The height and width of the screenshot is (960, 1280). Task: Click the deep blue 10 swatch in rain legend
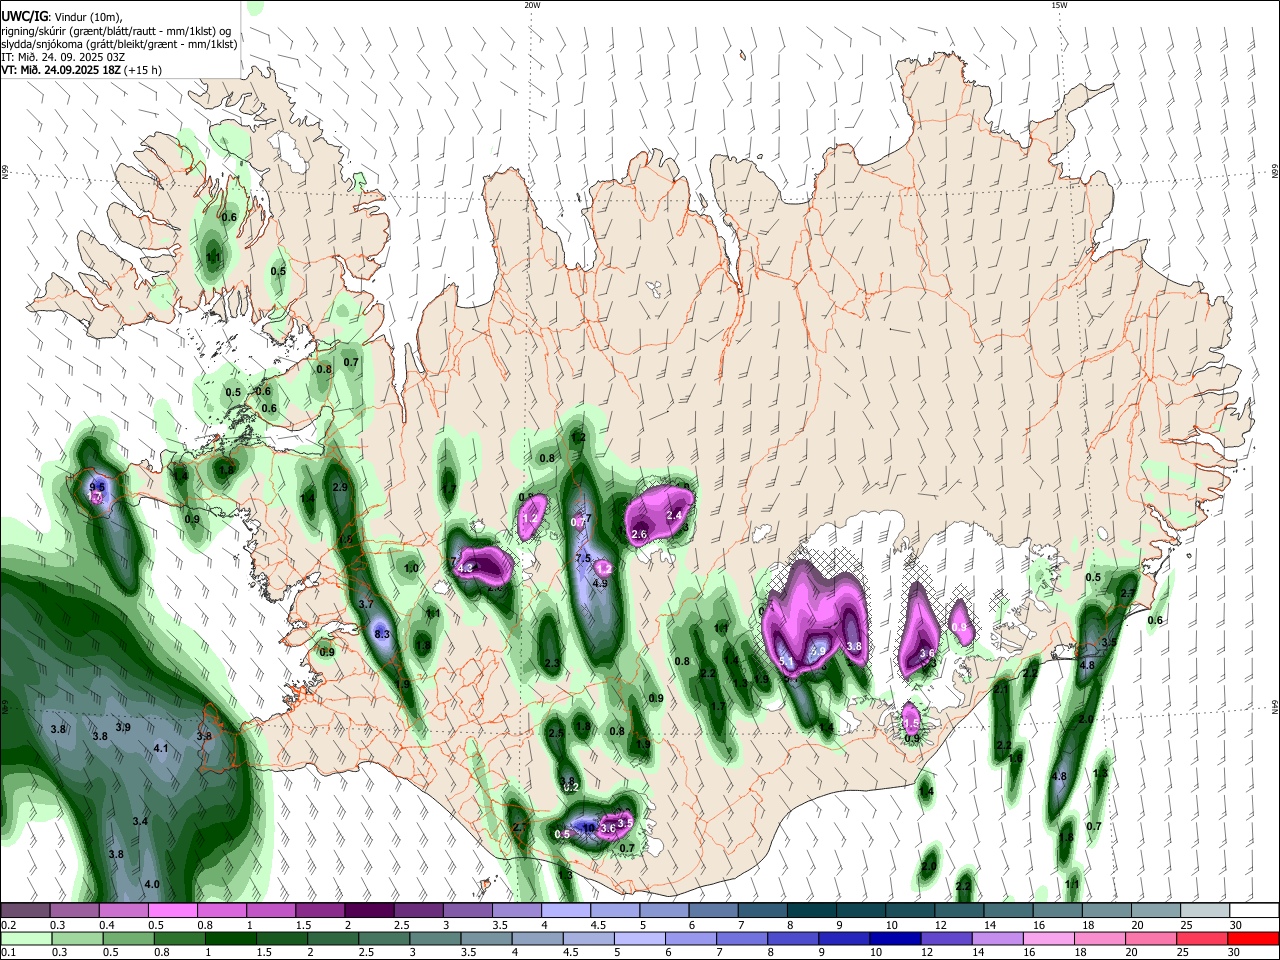coord(894,938)
